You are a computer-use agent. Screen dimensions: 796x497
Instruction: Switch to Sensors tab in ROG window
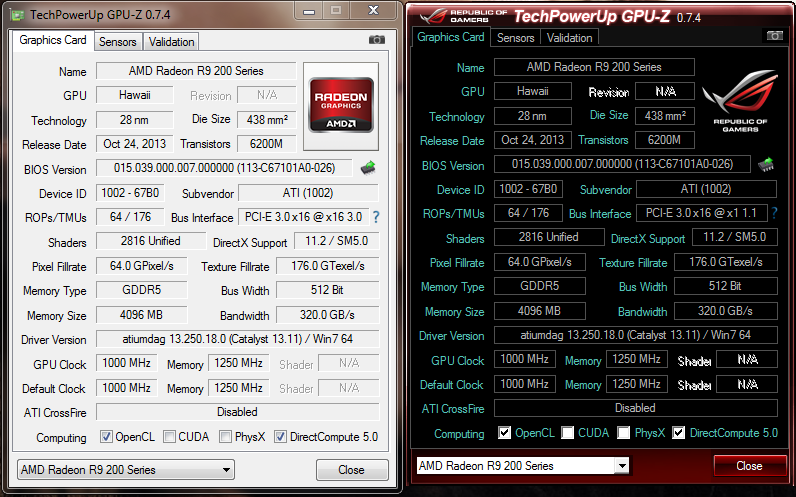click(516, 38)
